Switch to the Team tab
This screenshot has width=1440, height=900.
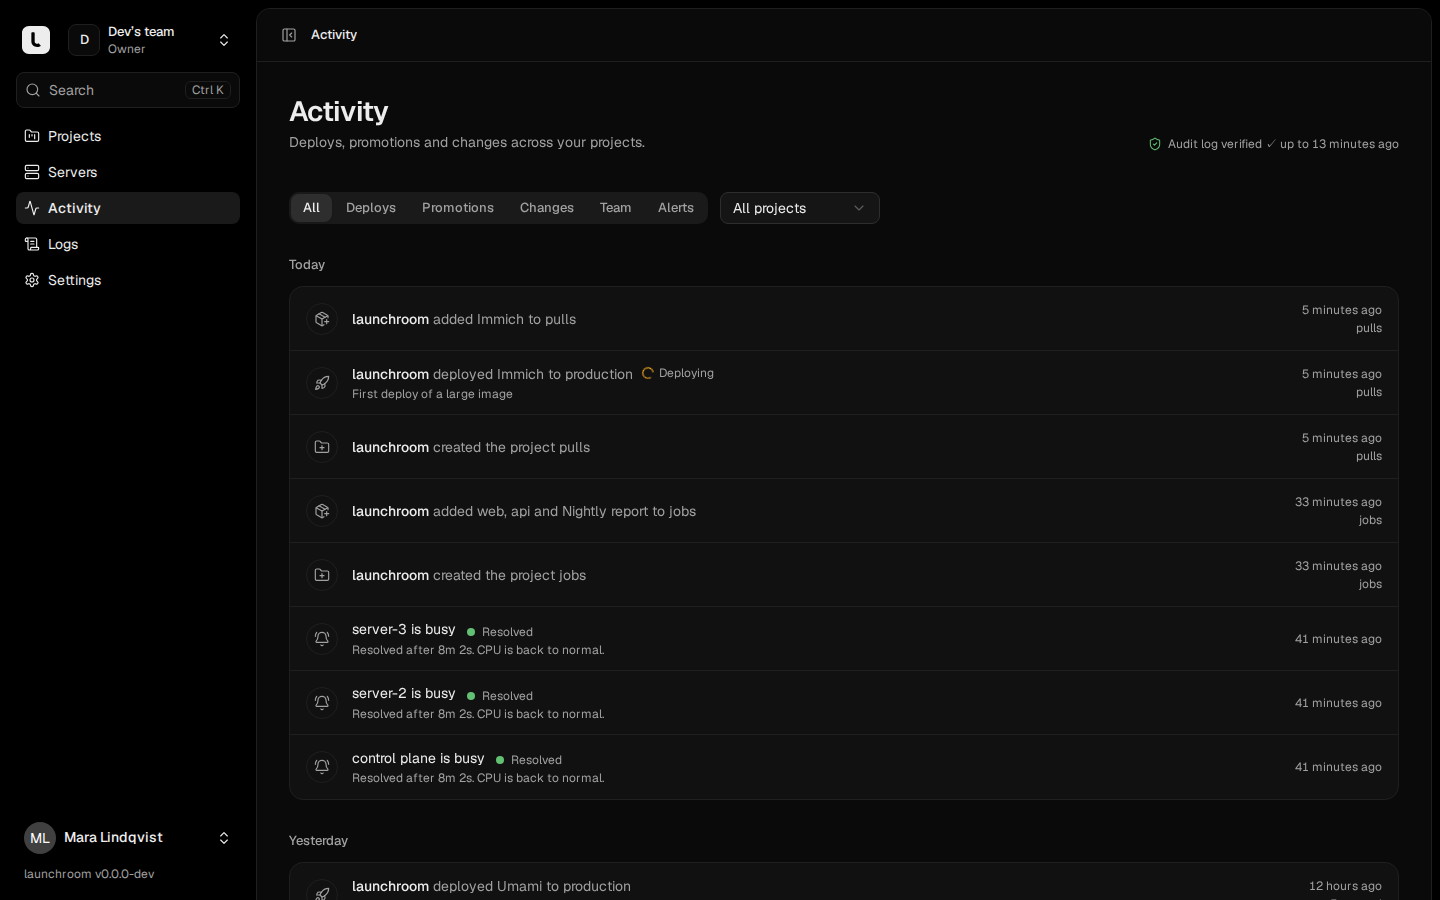[616, 208]
